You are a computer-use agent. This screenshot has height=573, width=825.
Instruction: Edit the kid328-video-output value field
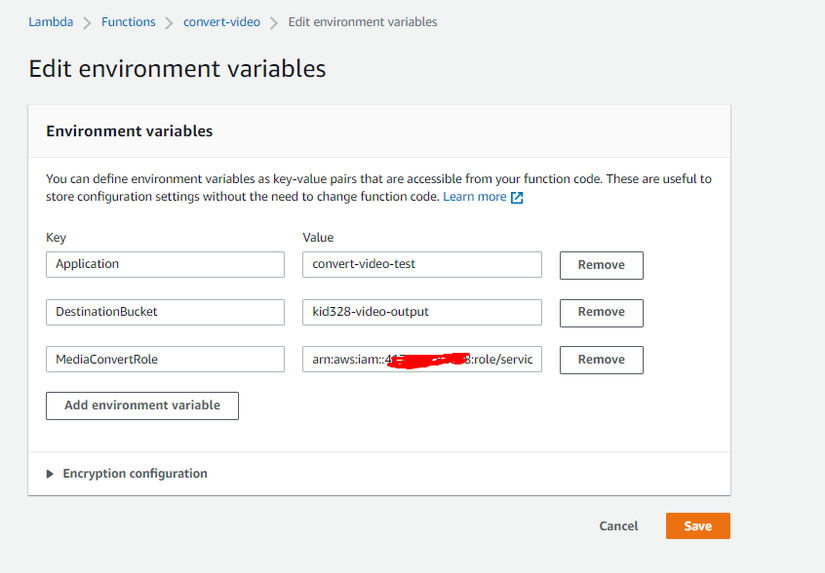pyautogui.click(x=421, y=312)
